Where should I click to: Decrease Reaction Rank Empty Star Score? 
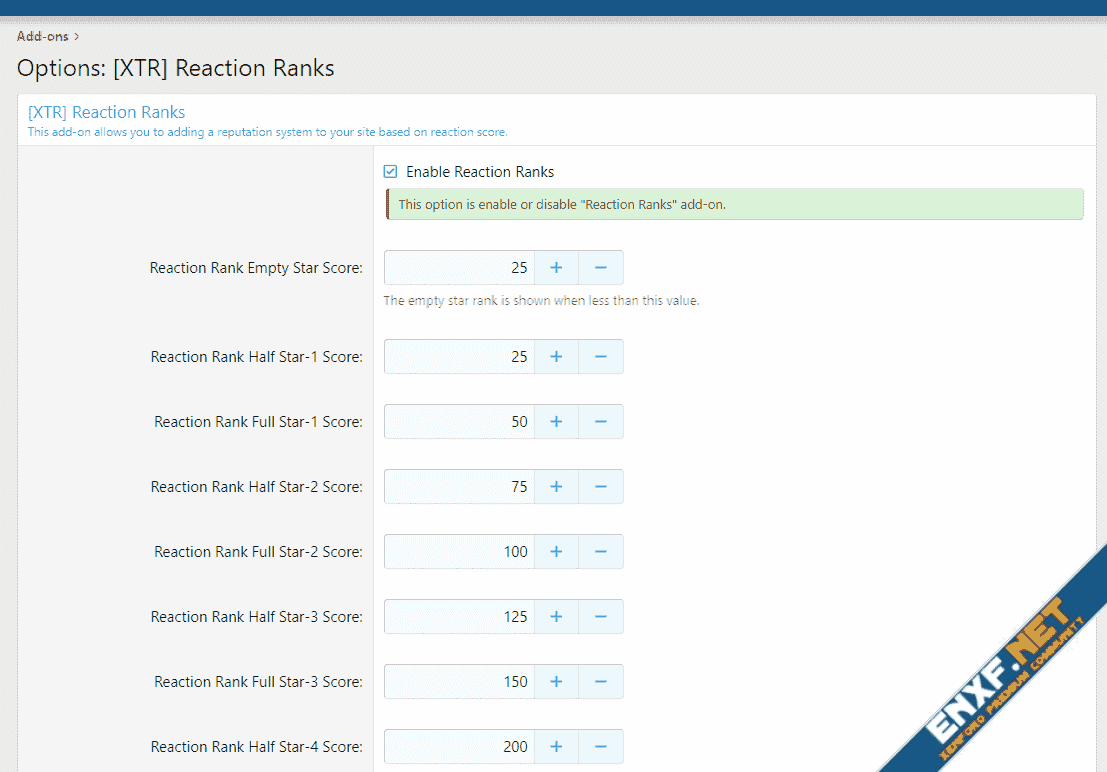click(x=600, y=268)
